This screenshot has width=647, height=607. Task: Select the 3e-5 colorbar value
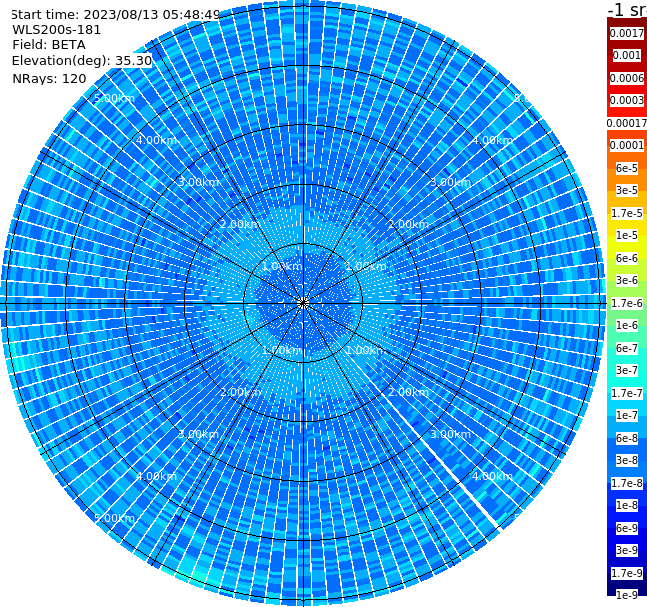pos(627,190)
